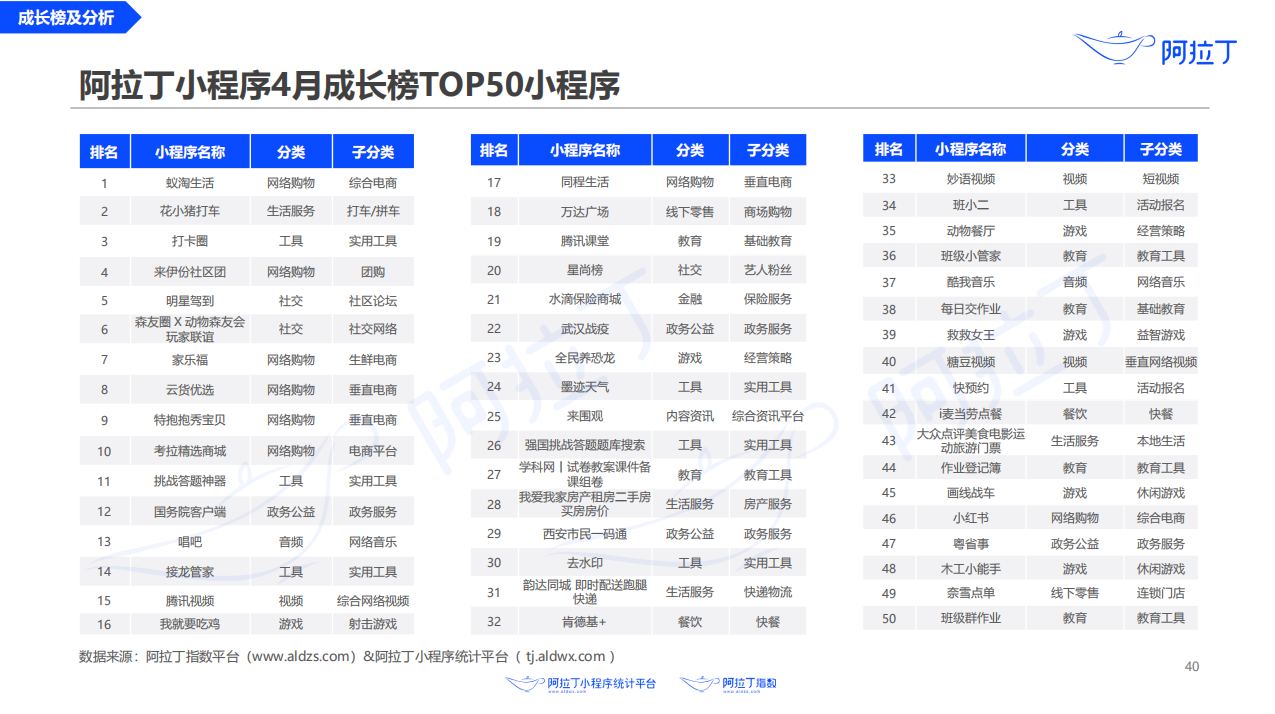Click 强国挑战答题题库搜索 entry
This screenshot has height=714, width=1275.
click(x=585, y=445)
